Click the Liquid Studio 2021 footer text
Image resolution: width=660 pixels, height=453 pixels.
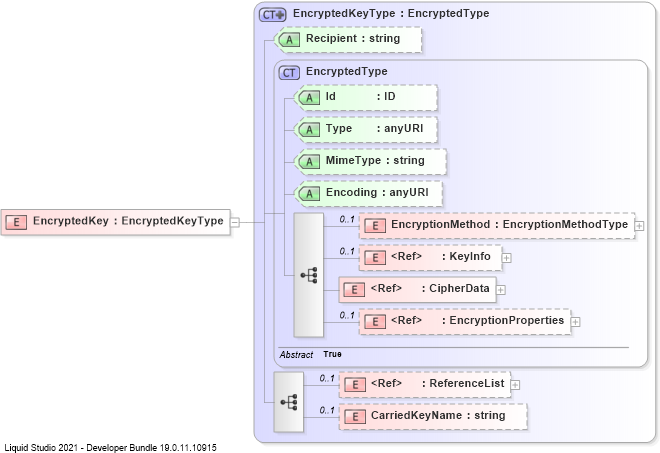click(110, 448)
